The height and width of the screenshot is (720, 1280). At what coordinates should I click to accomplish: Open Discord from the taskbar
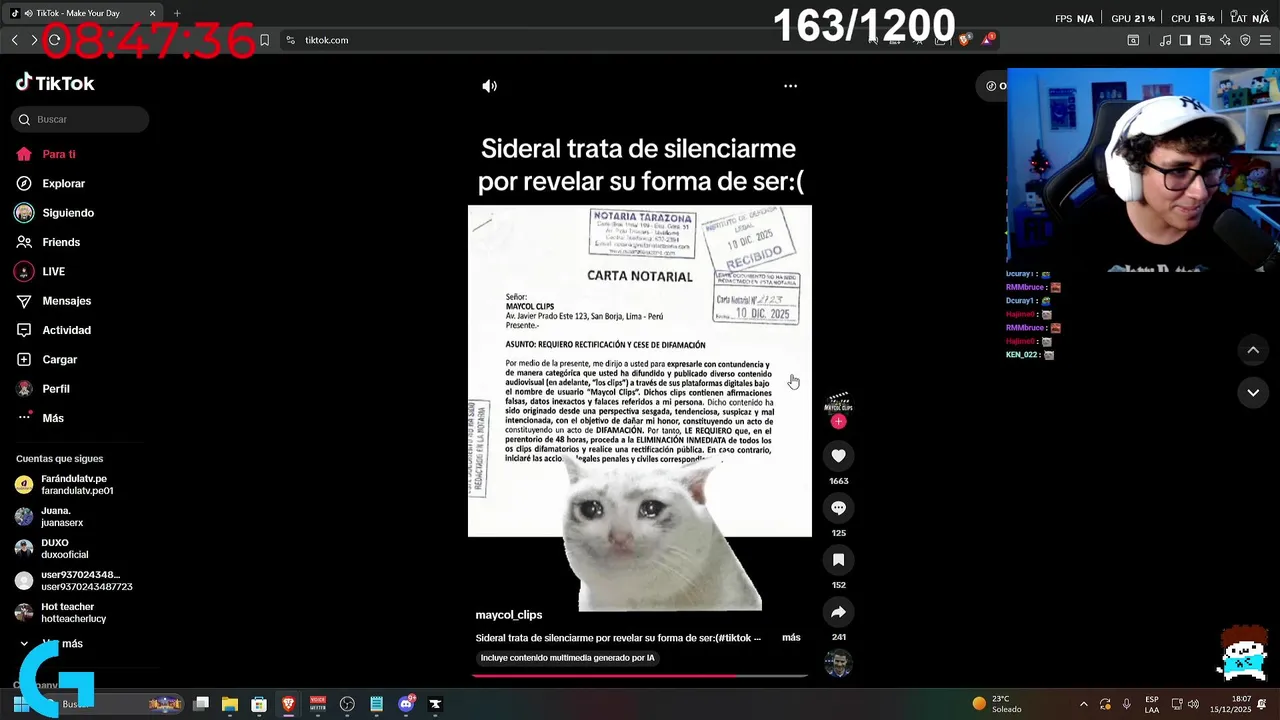[x=406, y=704]
